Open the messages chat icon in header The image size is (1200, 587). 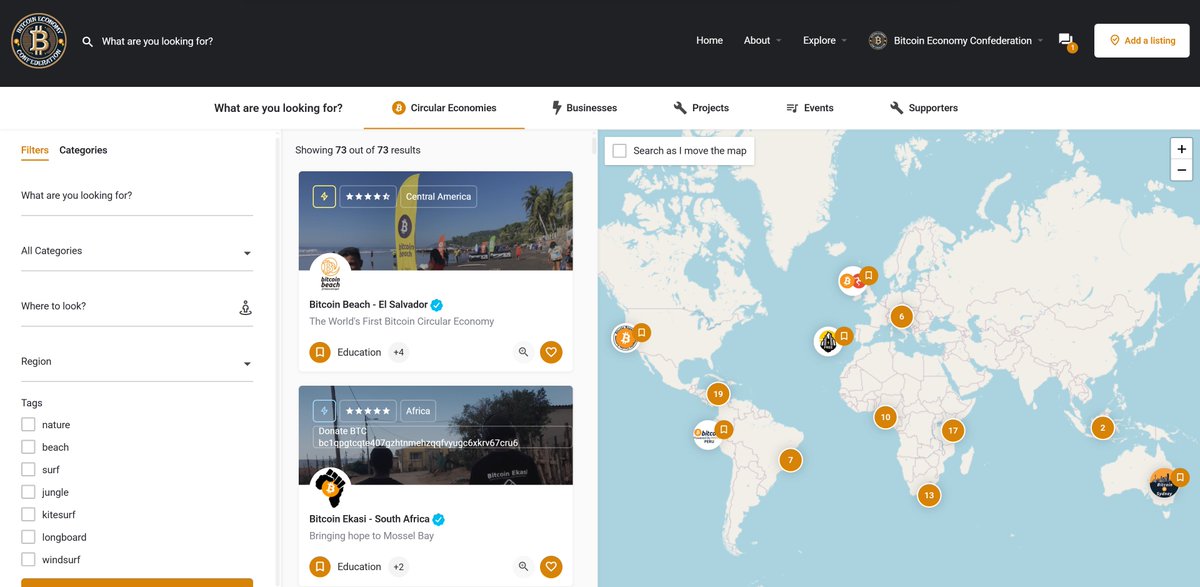(1066, 39)
